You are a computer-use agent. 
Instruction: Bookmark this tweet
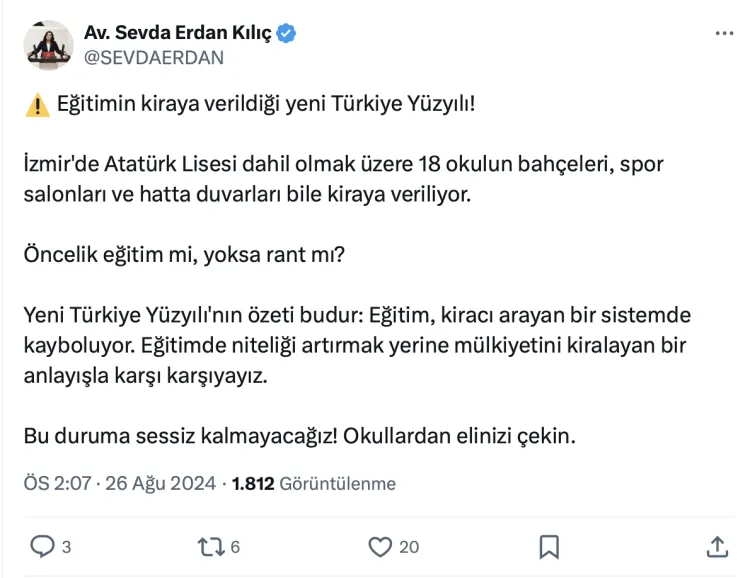tap(548, 546)
